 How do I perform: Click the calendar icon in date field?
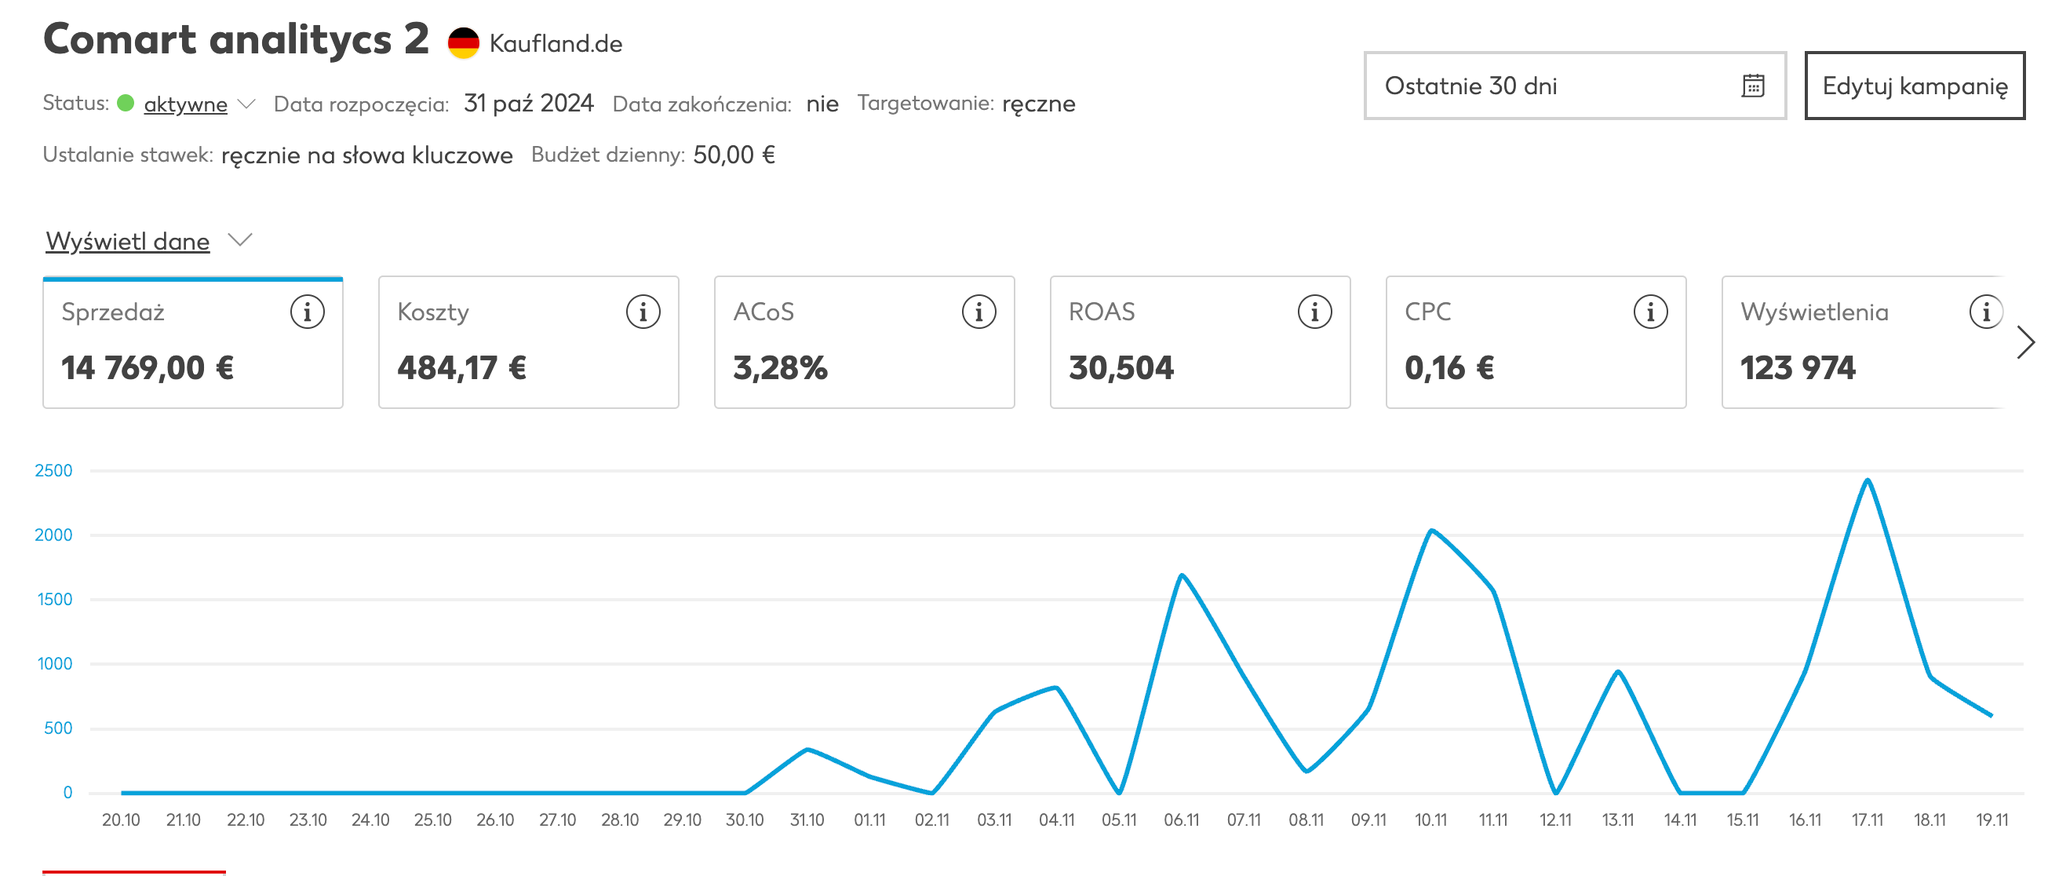(x=1752, y=86)
